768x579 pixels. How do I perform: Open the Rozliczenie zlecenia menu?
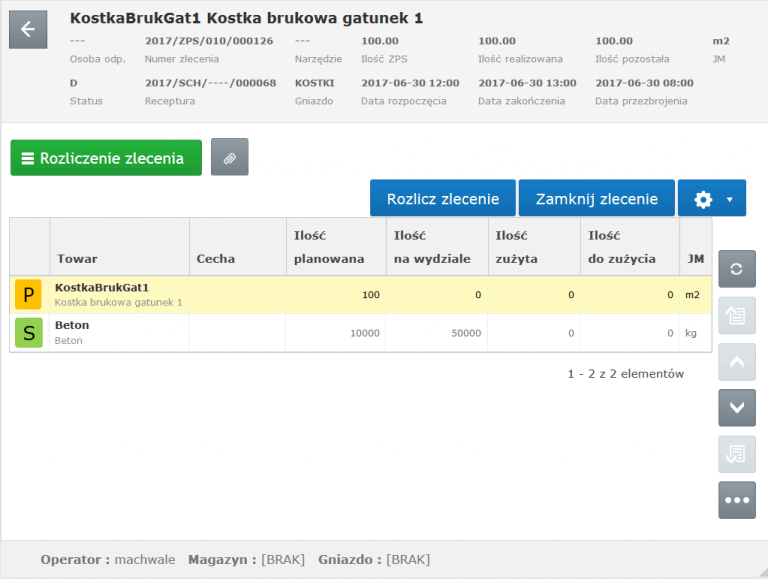tap(106, 158)
